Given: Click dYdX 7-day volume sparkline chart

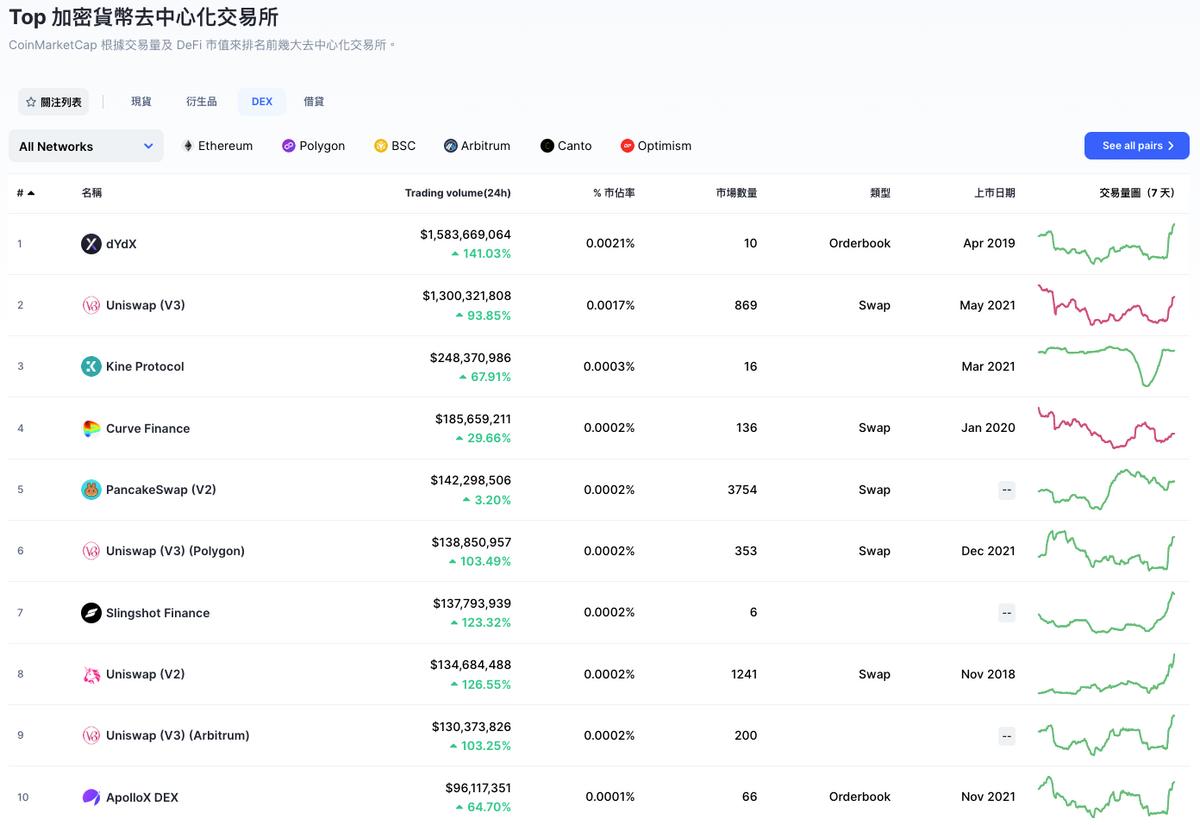Looking at the screenshot, I should pos(1106,243).
